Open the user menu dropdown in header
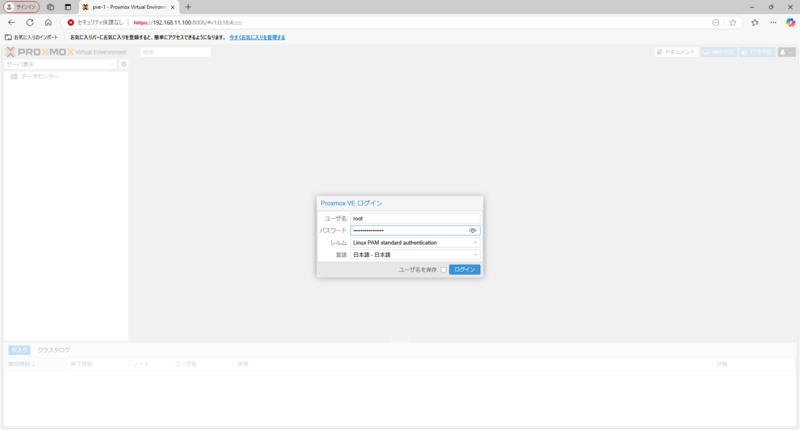This screenshot has width=800, height=430. [x=786, y=52]
